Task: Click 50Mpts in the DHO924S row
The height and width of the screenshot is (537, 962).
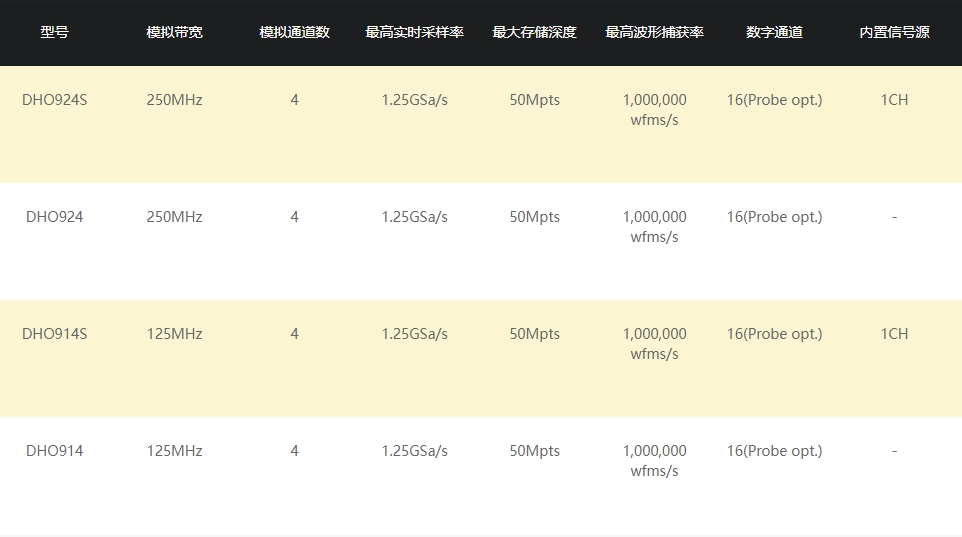Action: tap(534, 100)
